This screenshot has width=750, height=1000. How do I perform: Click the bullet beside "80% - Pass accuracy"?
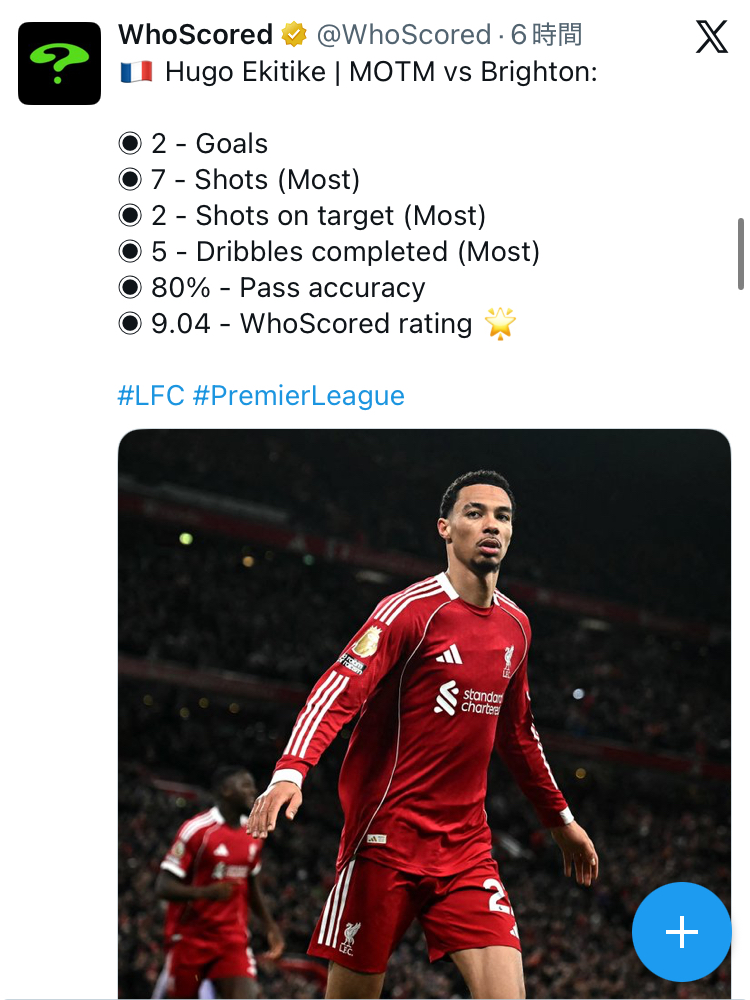click(130, 288)
